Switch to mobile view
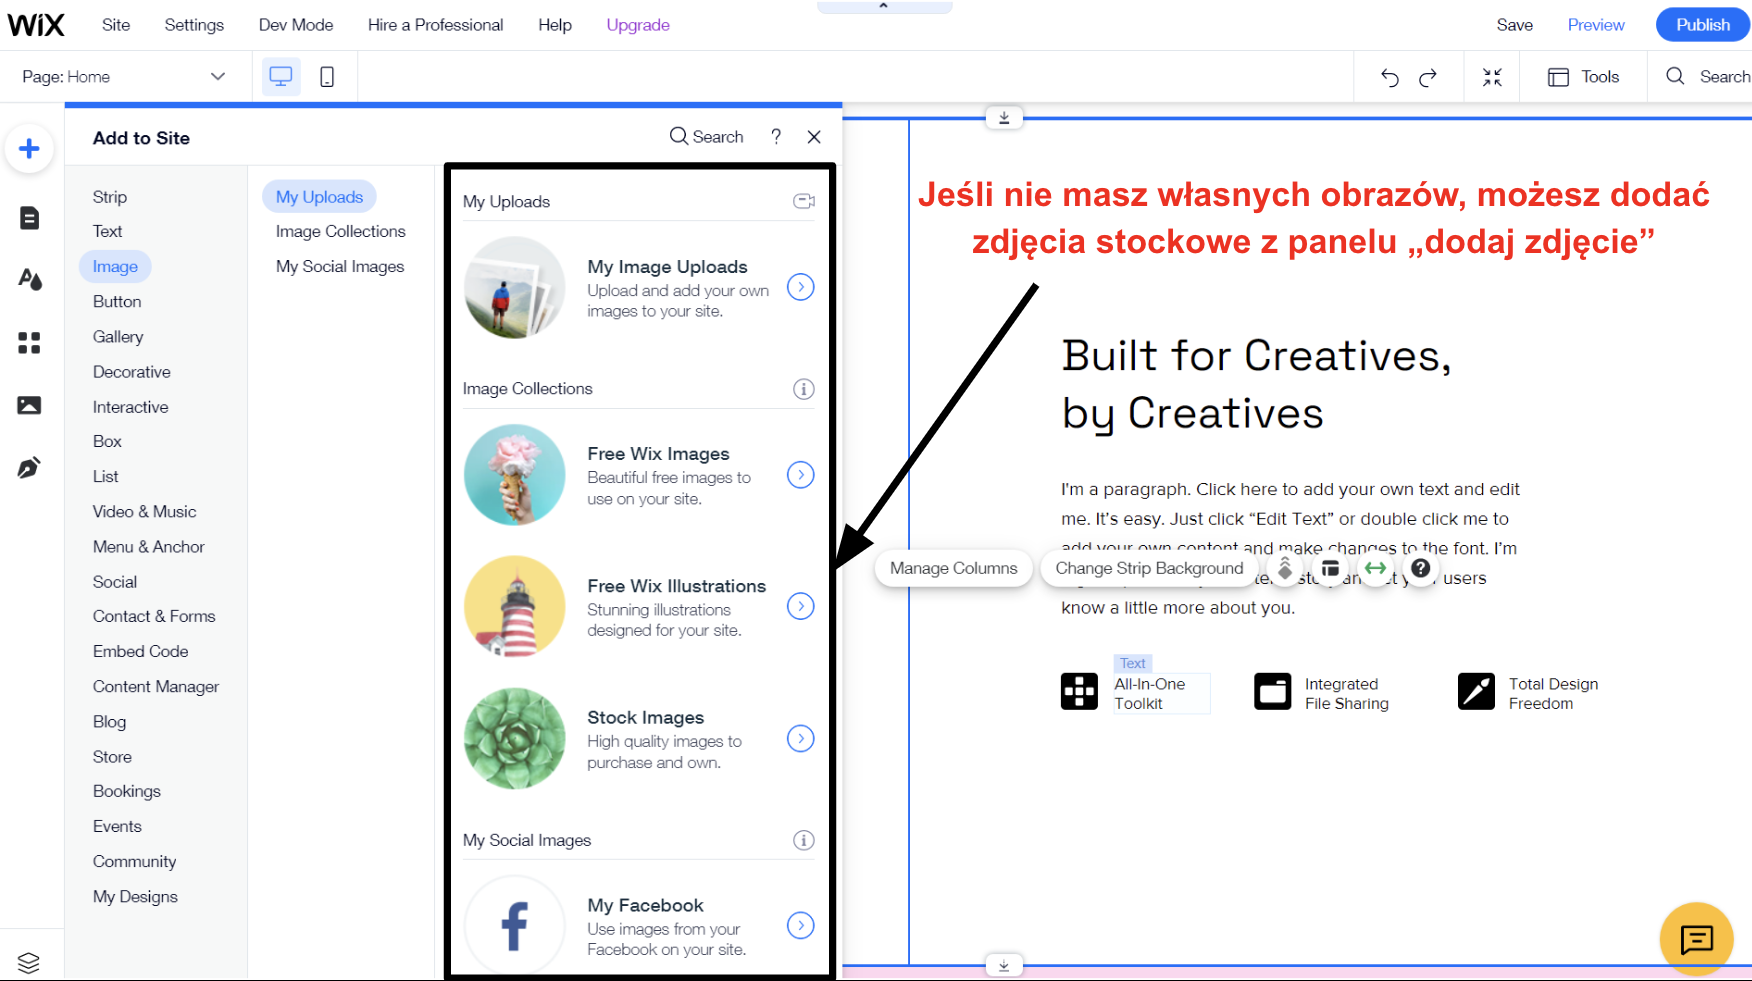The height and width of the screenshot is (981, 1752). coord(327,77)
